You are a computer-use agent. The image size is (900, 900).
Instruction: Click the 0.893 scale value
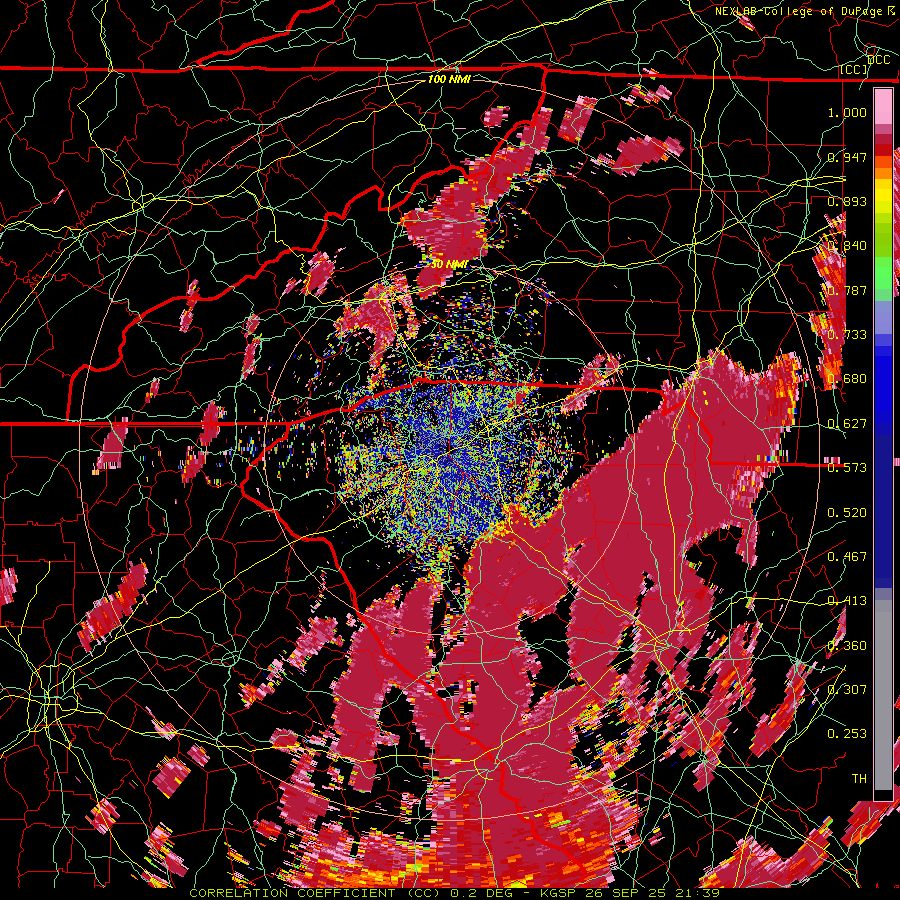tap(847, 201)
